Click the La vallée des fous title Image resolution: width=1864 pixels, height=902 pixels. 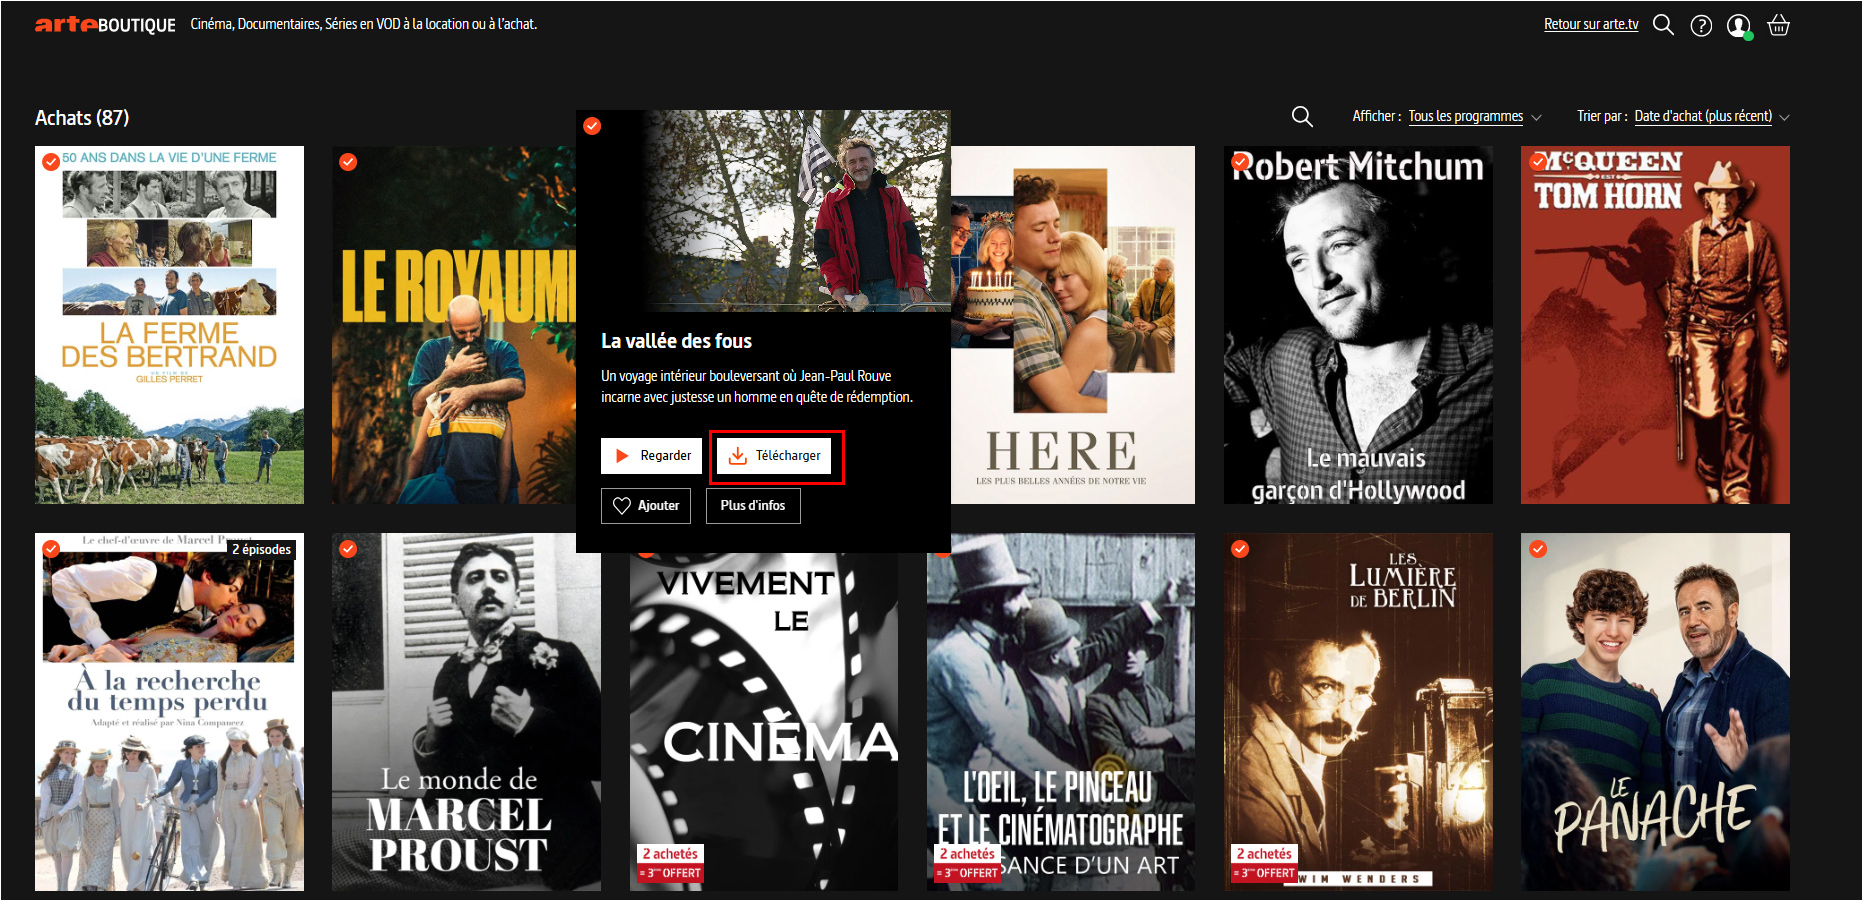pos(676,341)
